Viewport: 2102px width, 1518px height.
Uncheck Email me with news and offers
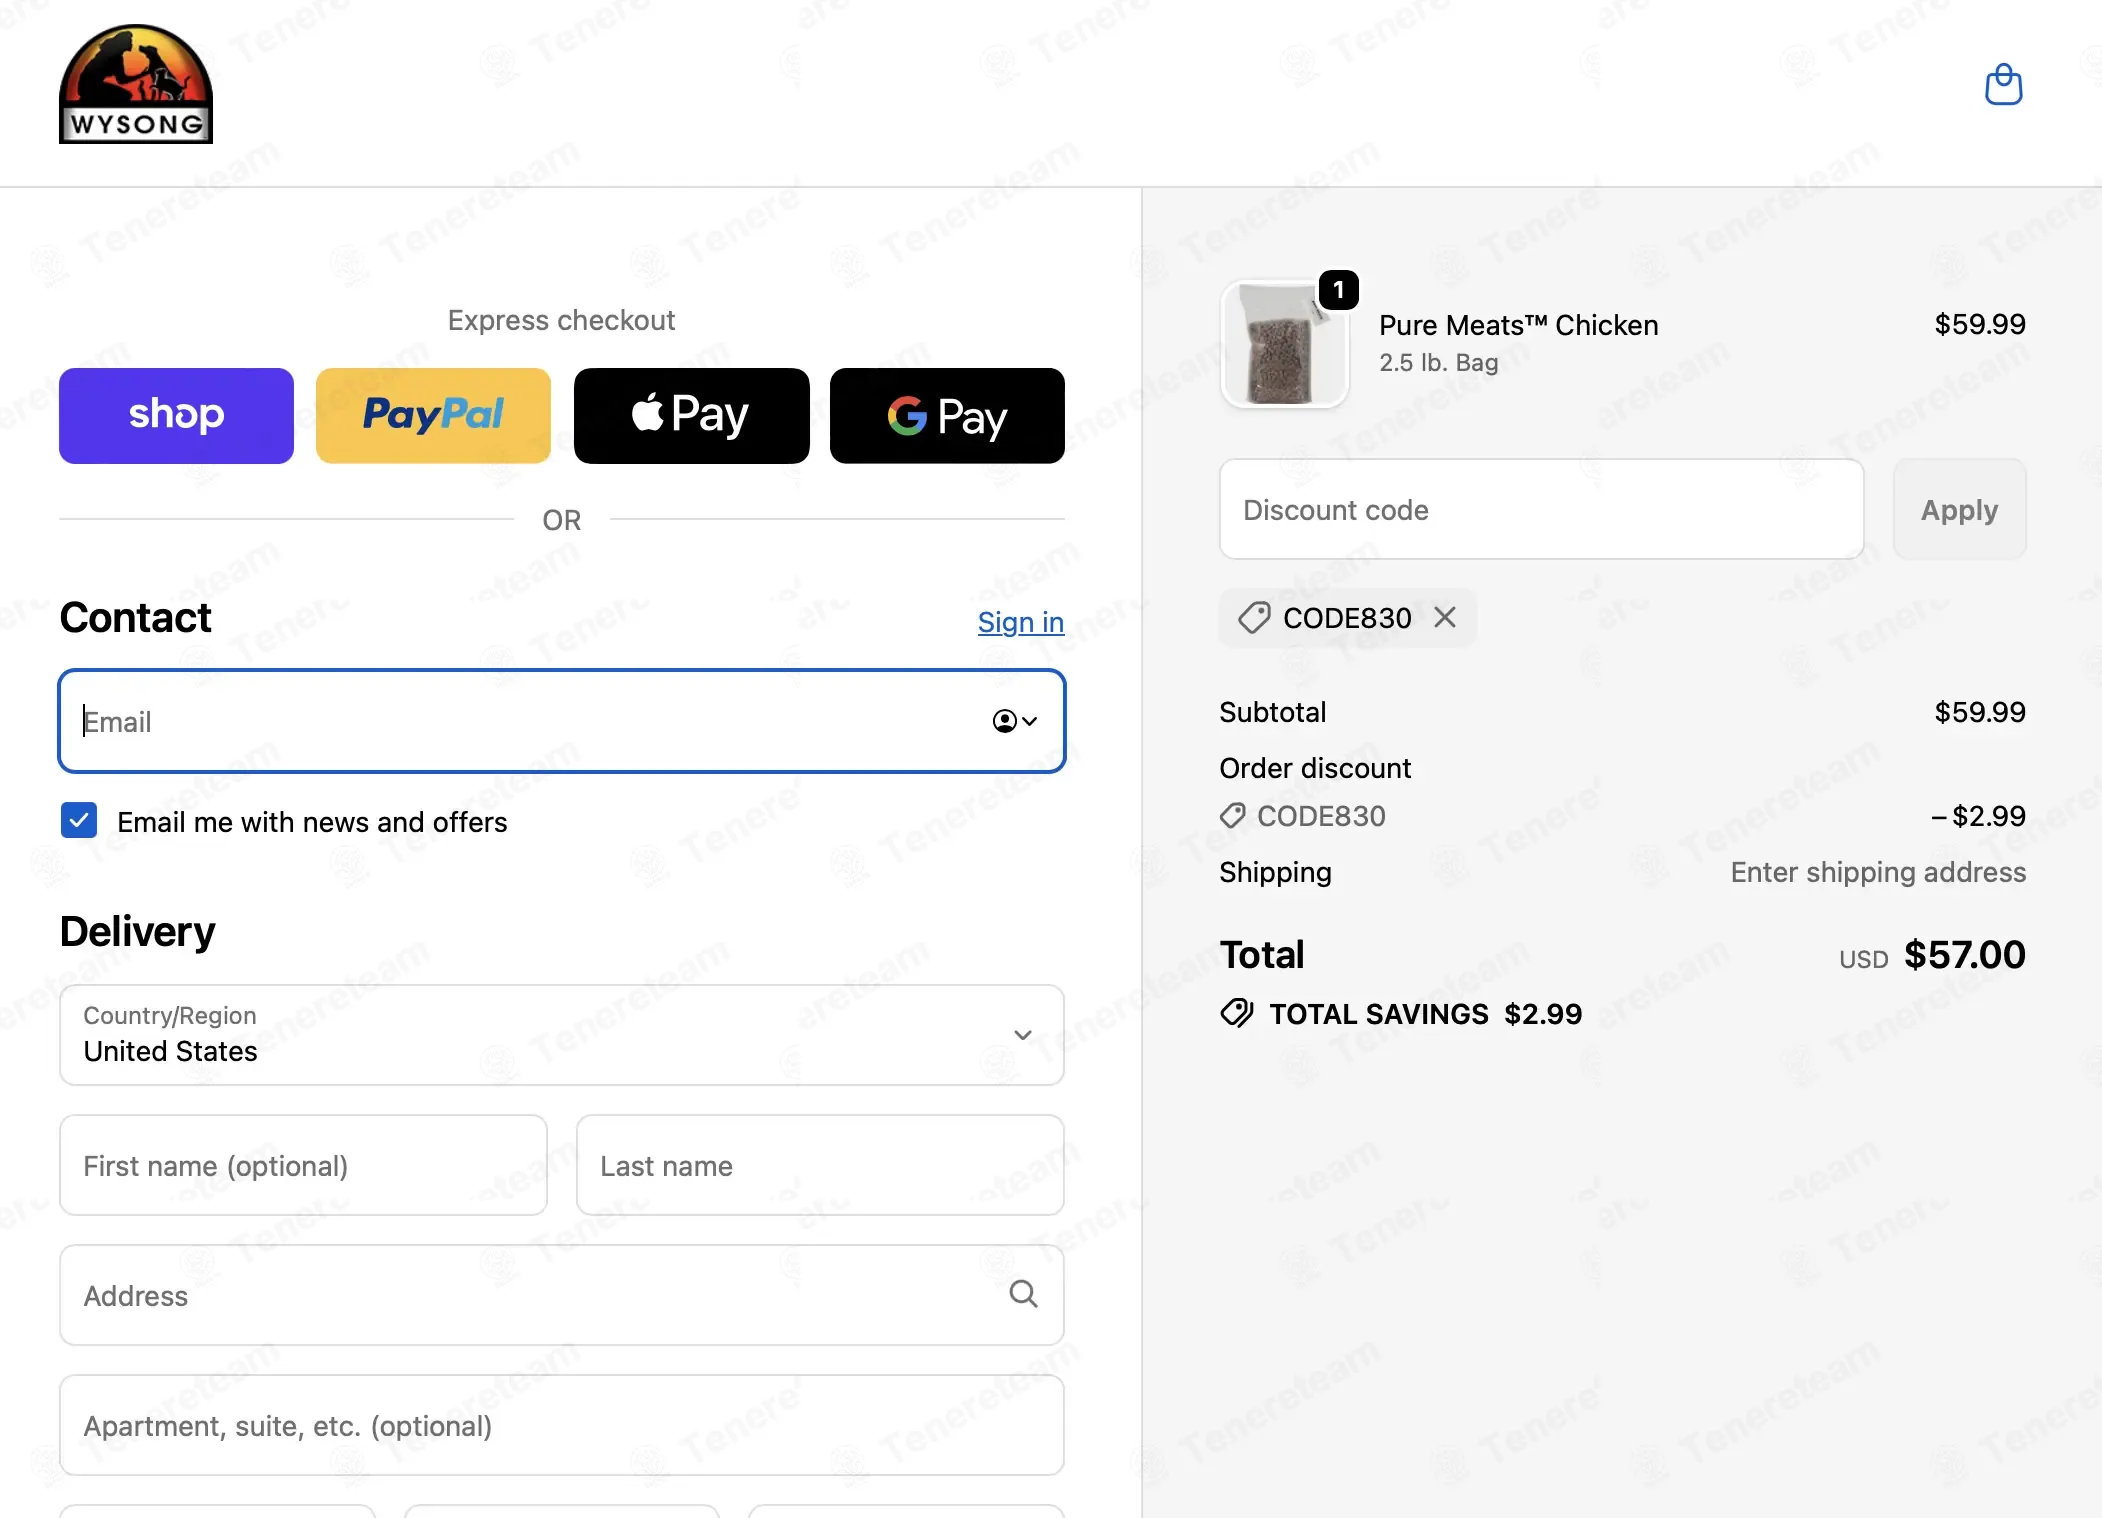coord(79,821)
